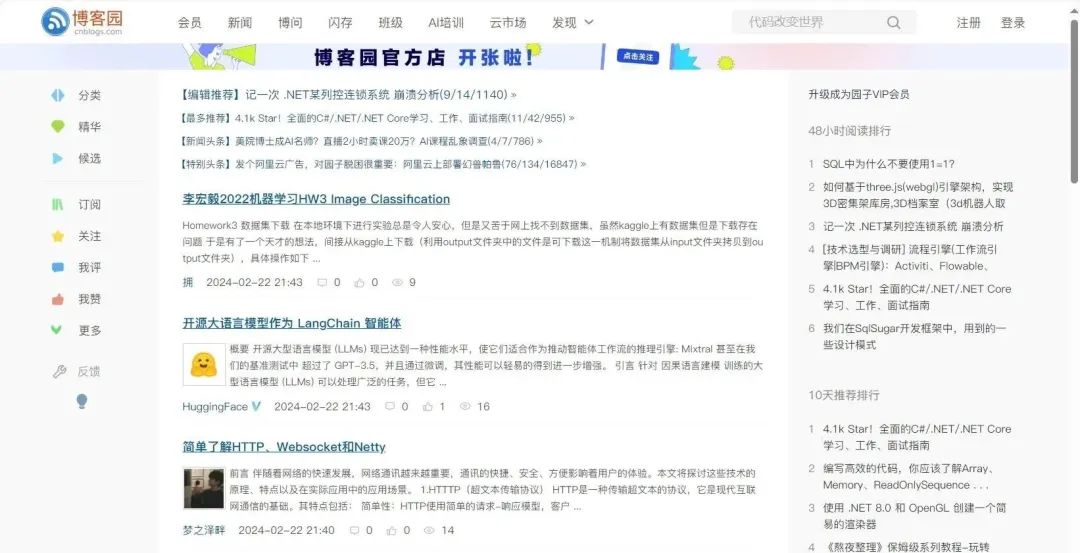
Task: Open article 简单了解HTTP、Websocket和Netty
Action: pos(283,447)
